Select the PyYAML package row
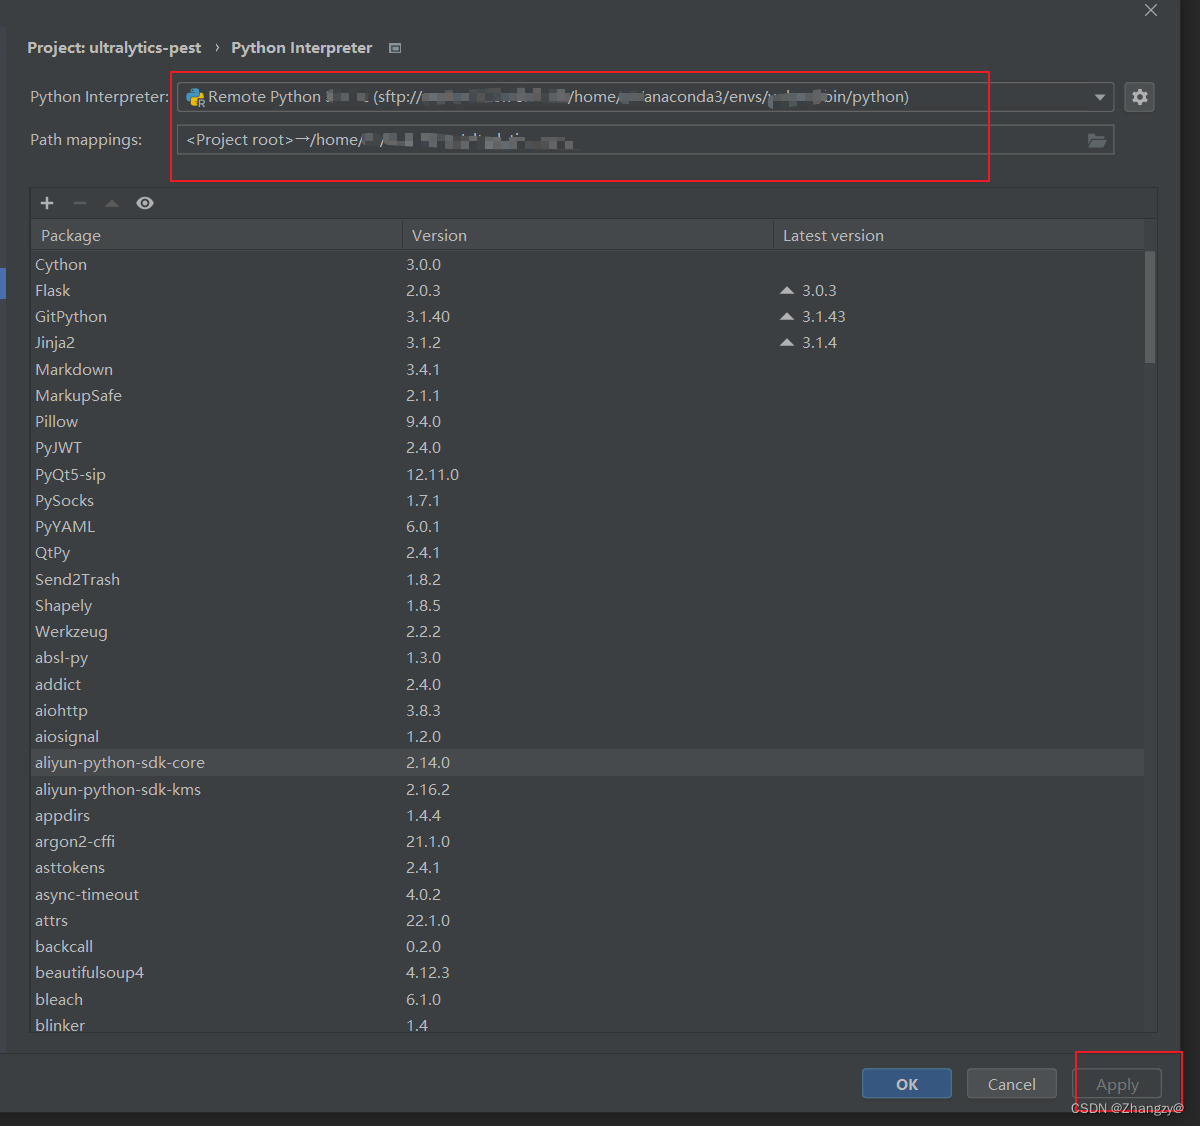Image resolution: width=1200 pixels, height=1126 pixels. (x=587, y=527)
